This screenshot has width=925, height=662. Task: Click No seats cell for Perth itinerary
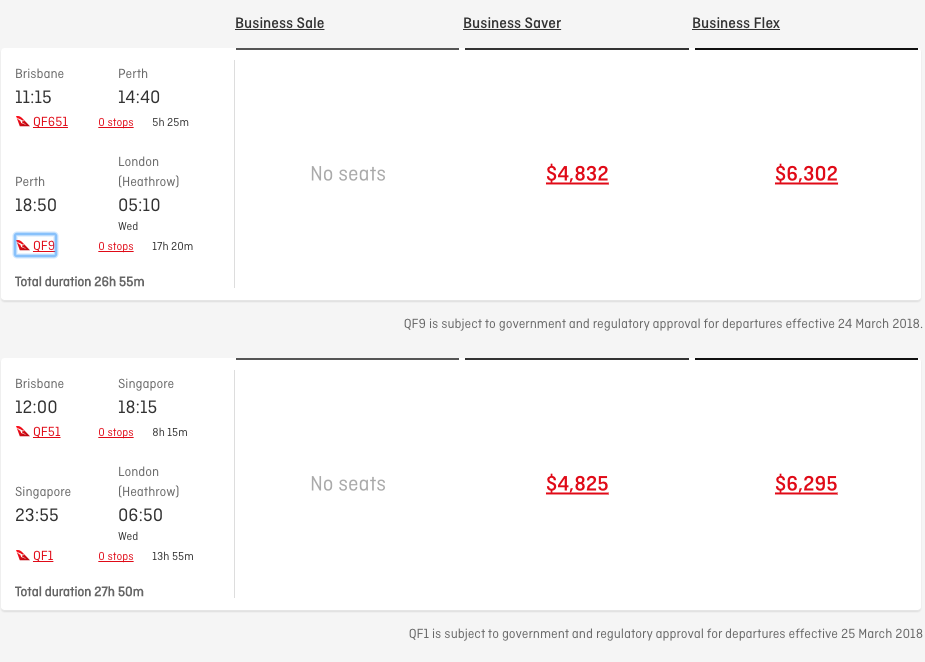348,173
